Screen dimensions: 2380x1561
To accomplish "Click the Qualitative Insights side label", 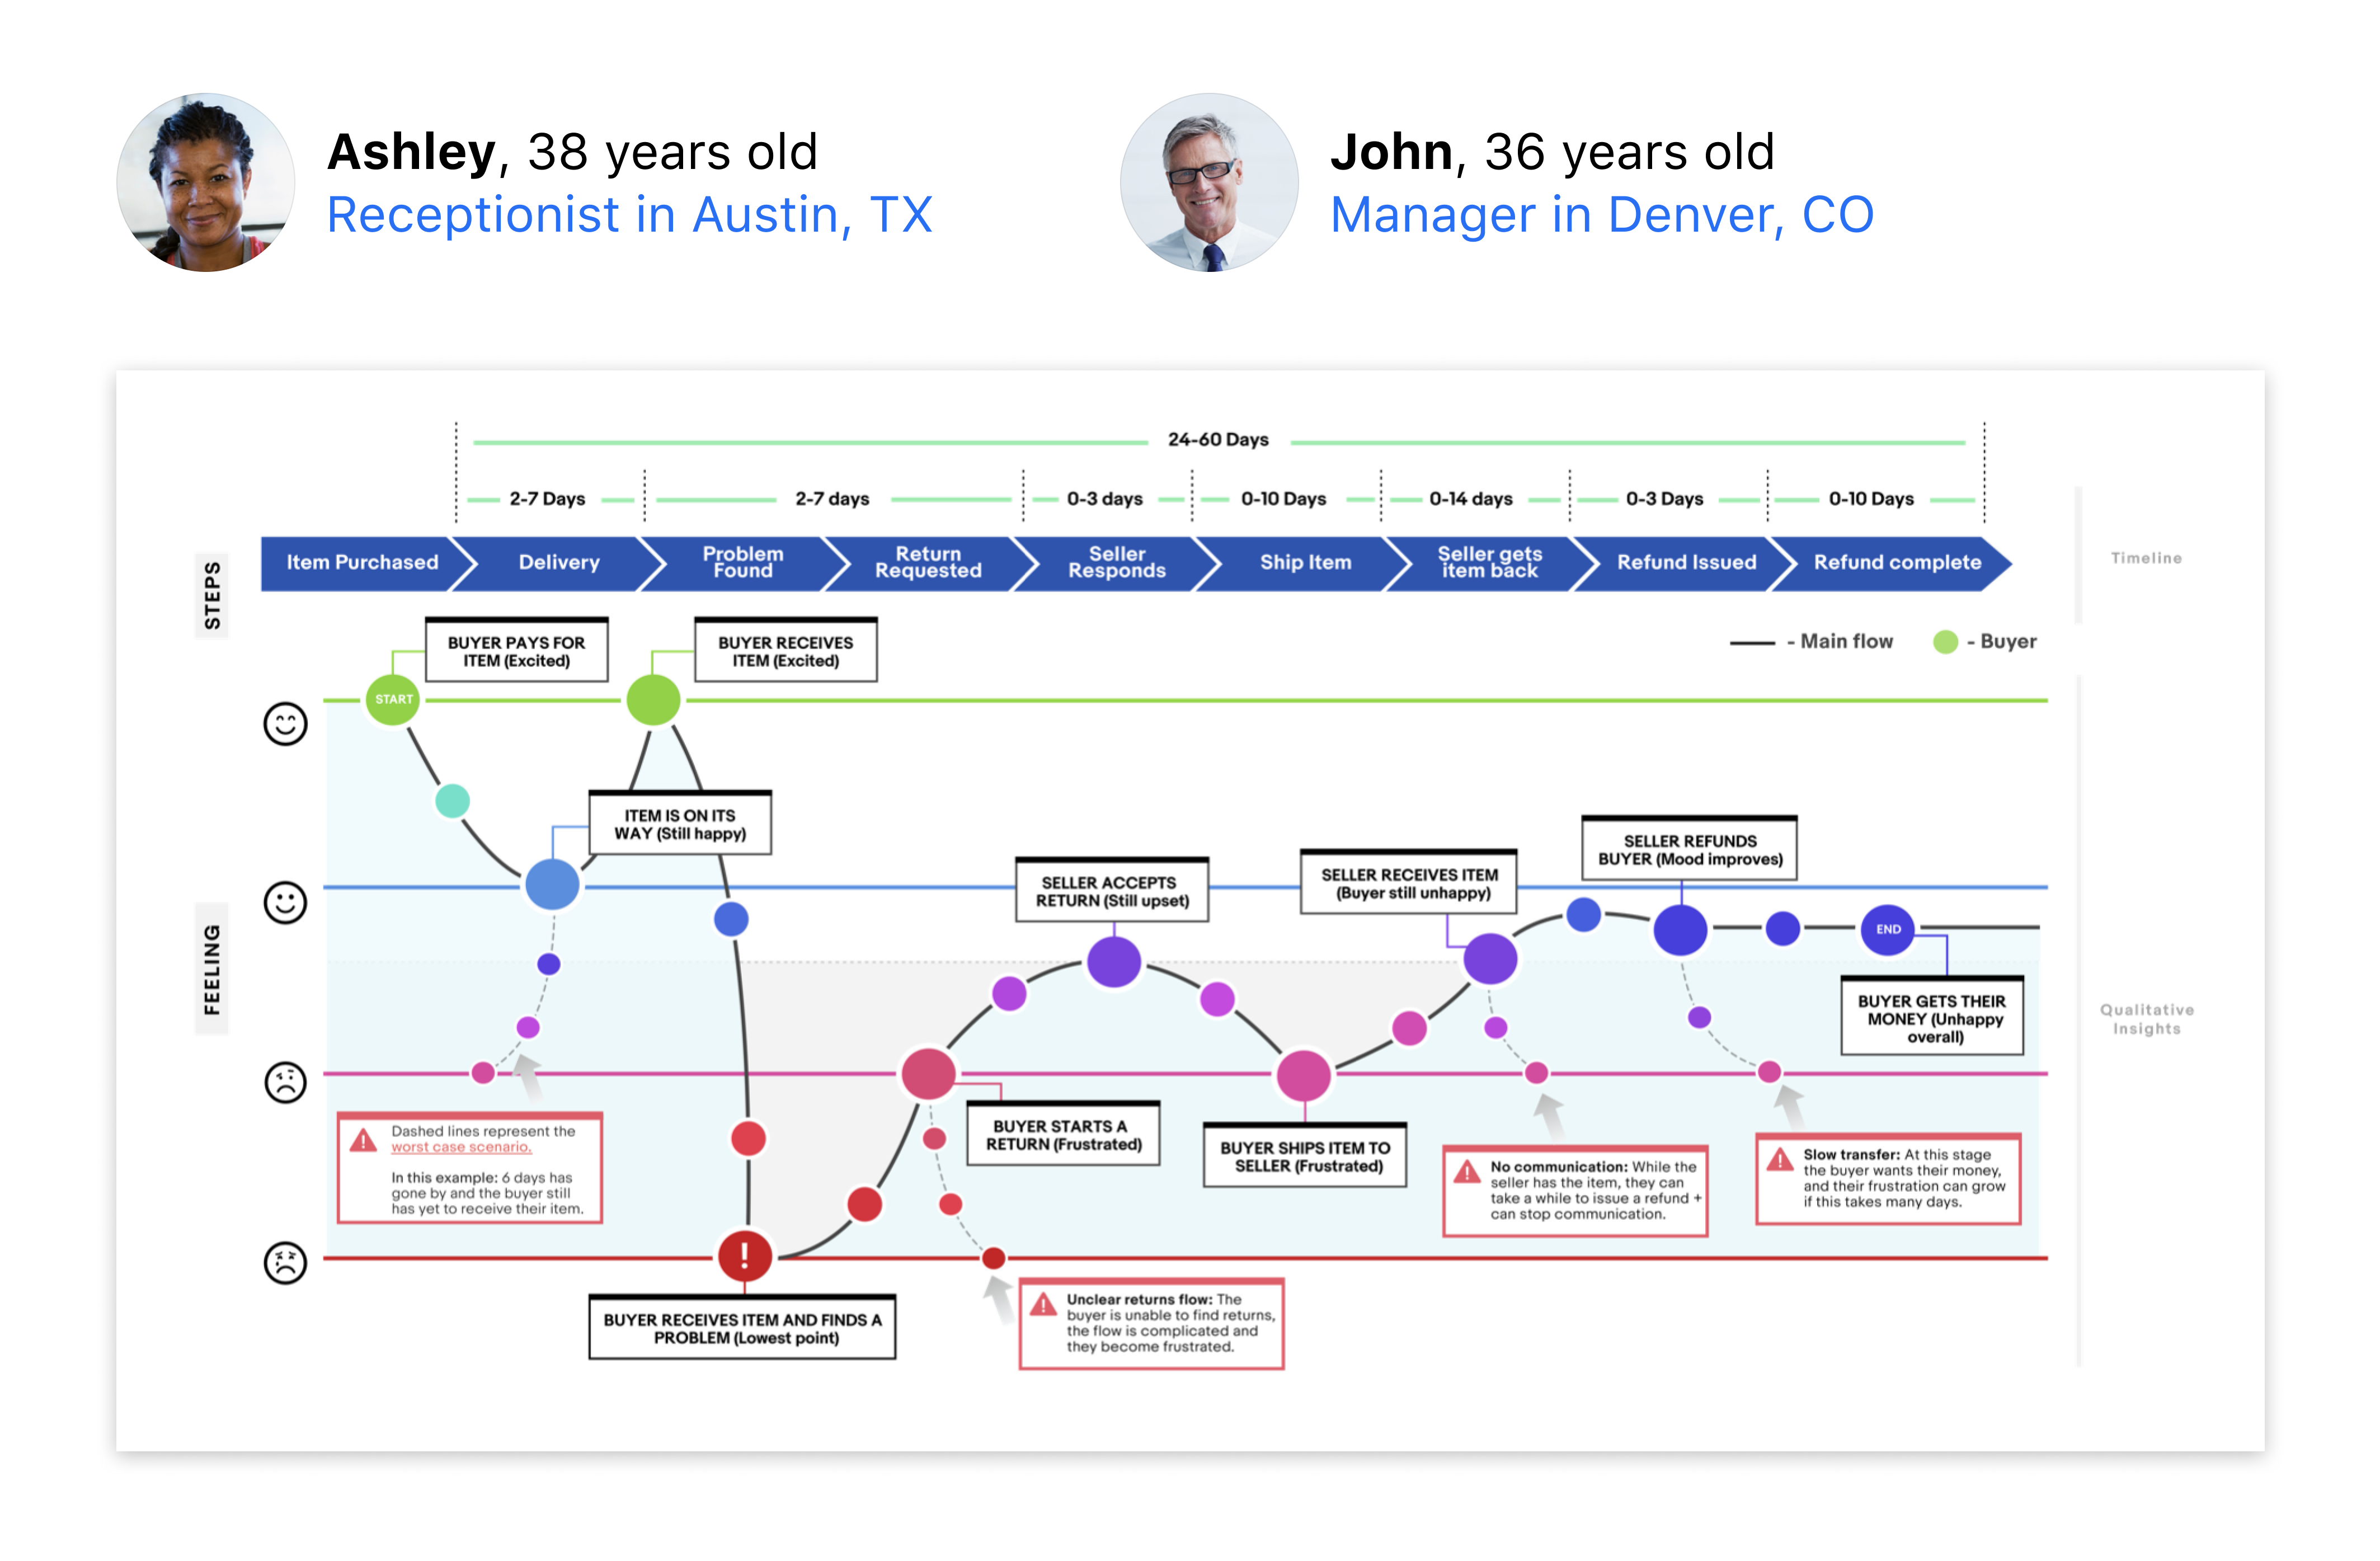I will tap(2146, 1019).
